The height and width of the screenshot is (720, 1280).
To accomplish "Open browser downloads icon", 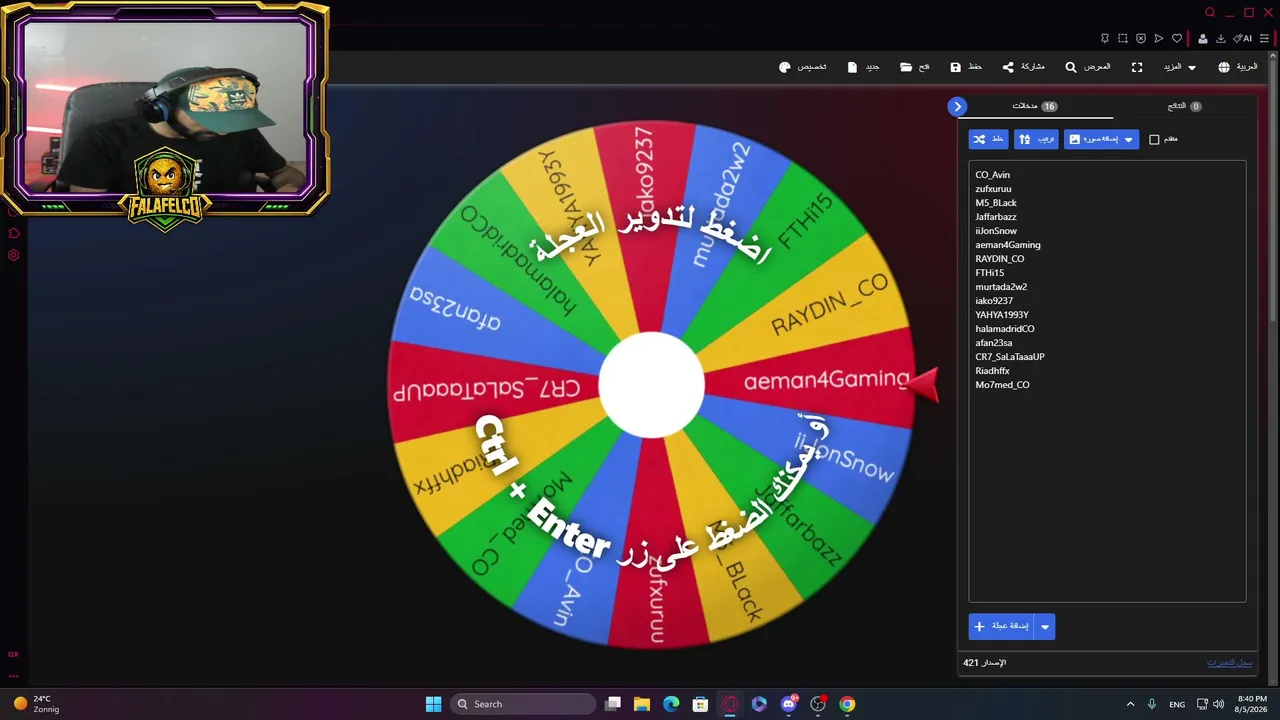I will pos(1221,39).
